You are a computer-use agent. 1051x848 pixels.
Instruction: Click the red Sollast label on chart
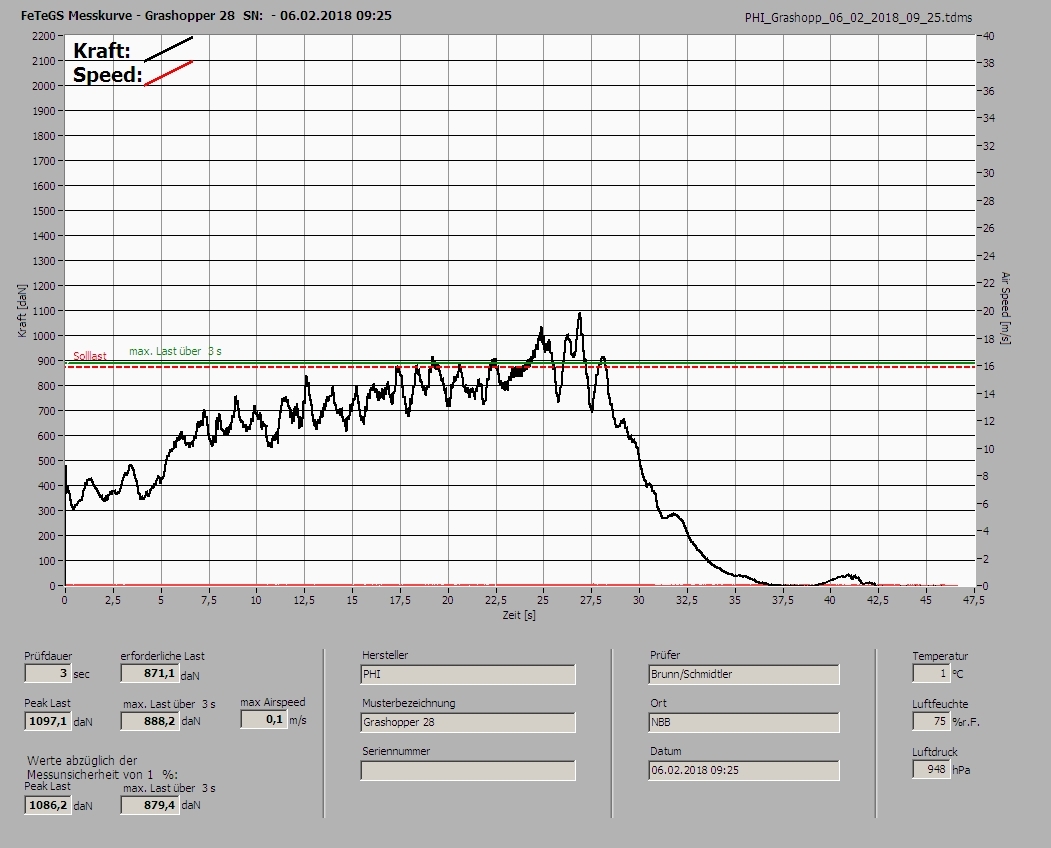(x=90, y=356)
